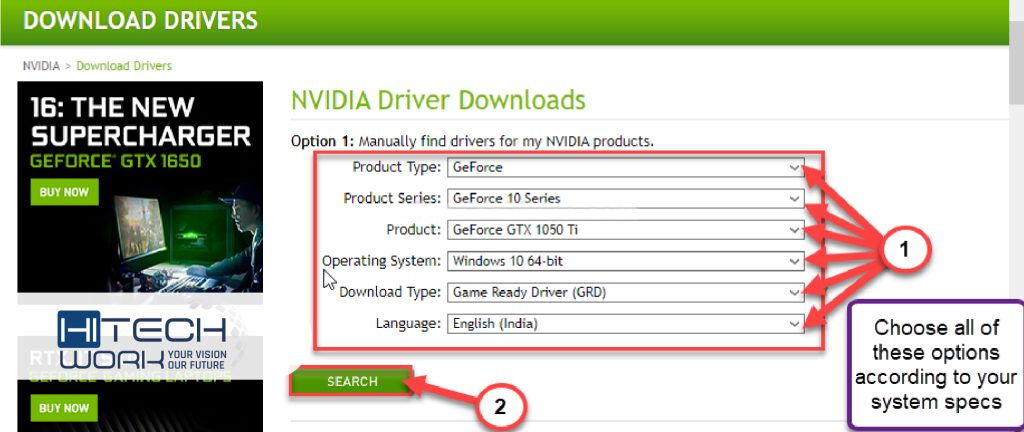The width and height of the screenshot is (1024, 432).
Task: Click the green SEARCH button
Action: click(x=352, y=381)
